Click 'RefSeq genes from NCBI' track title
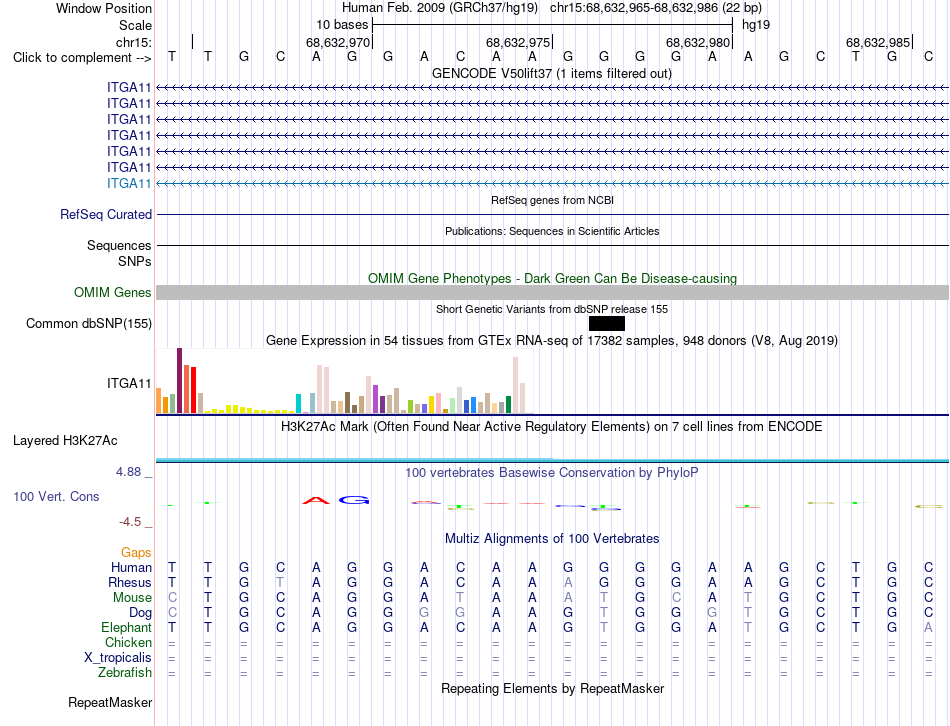This screenshot has height=726, width=950. (552, 200)
